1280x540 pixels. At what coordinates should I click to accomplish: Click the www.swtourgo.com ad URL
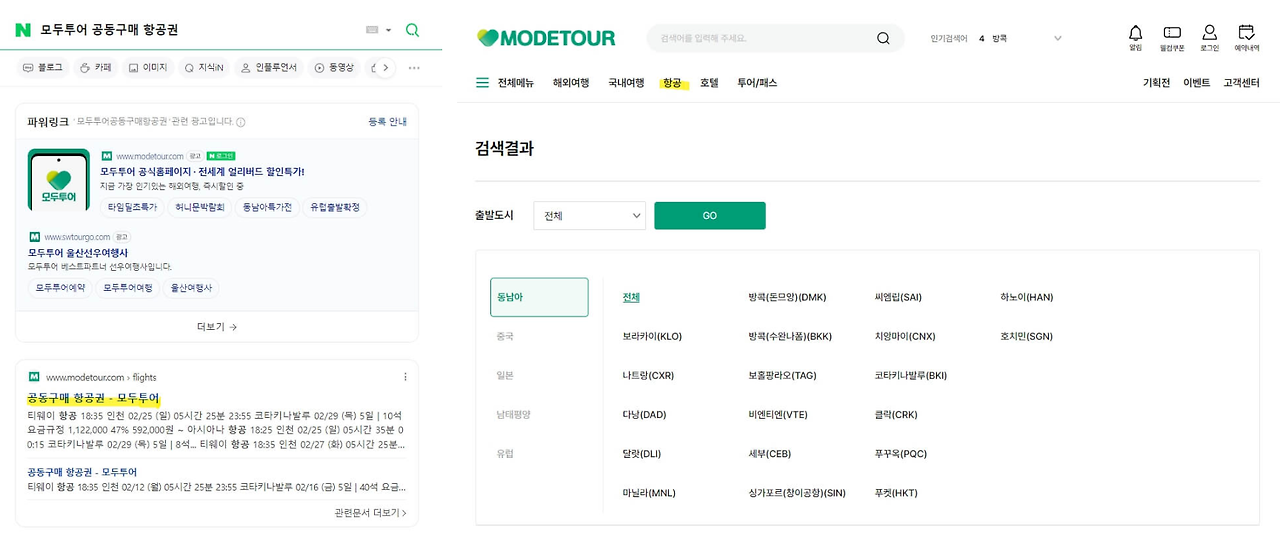(77, 237)
